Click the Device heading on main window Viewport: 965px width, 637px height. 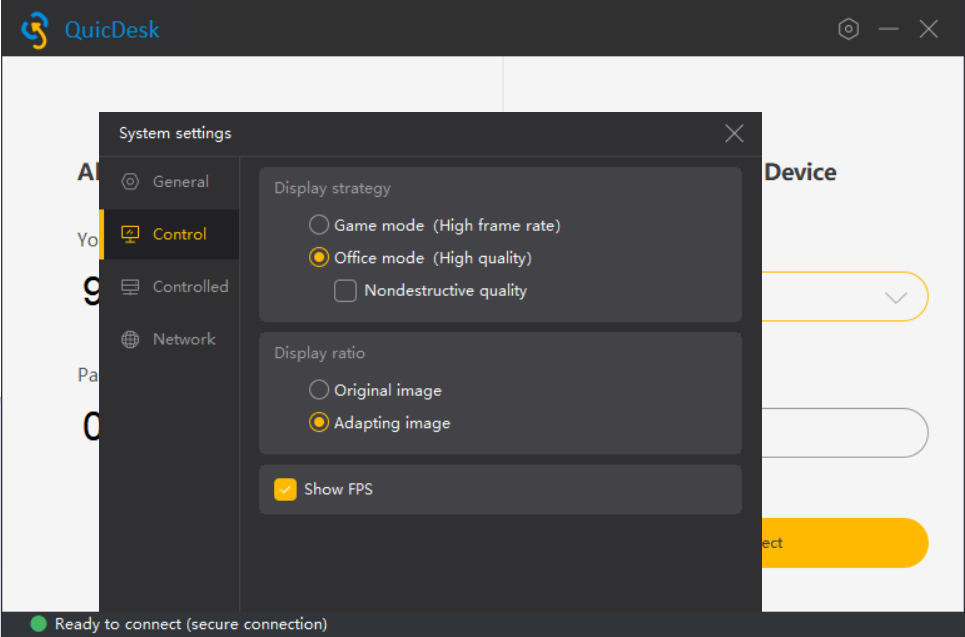[x=800, y=172]
